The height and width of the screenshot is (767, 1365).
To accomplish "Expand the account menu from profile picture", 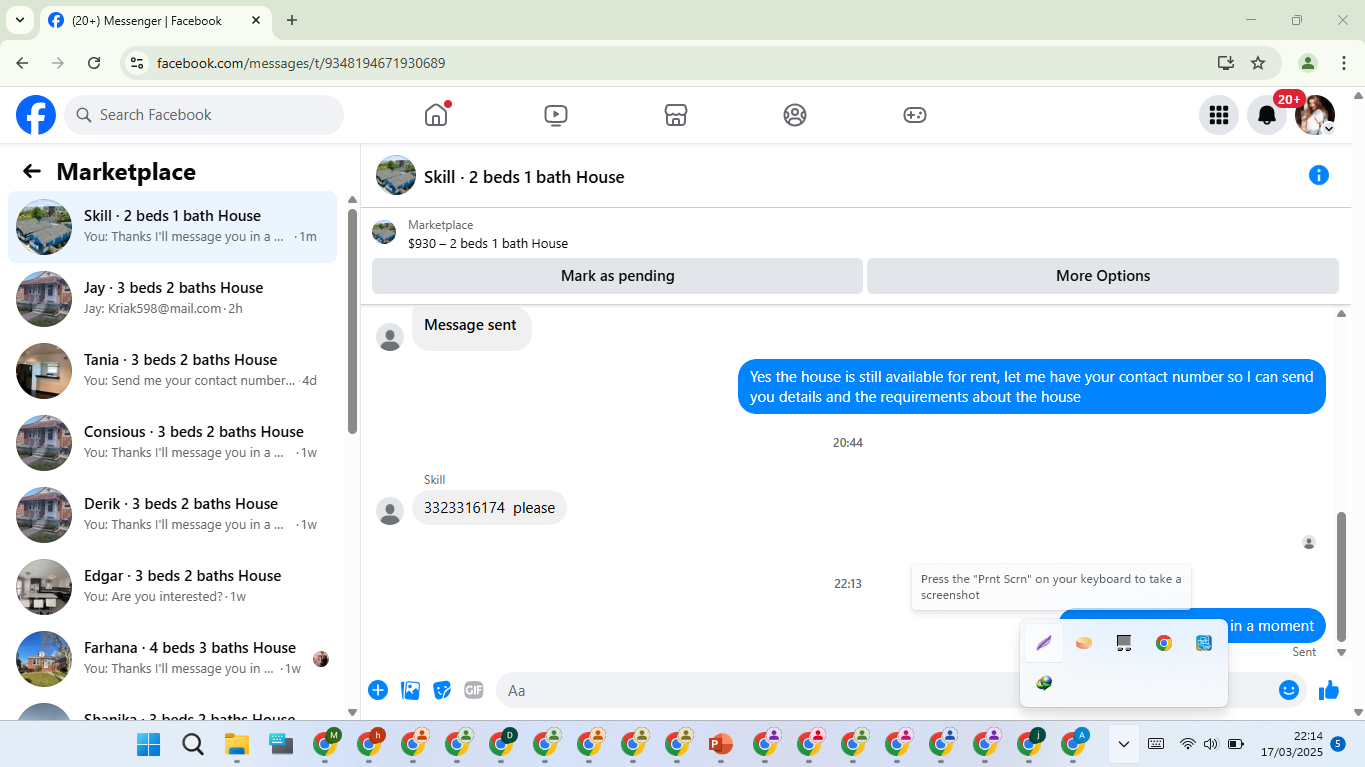I will (x=1315, y=115).
